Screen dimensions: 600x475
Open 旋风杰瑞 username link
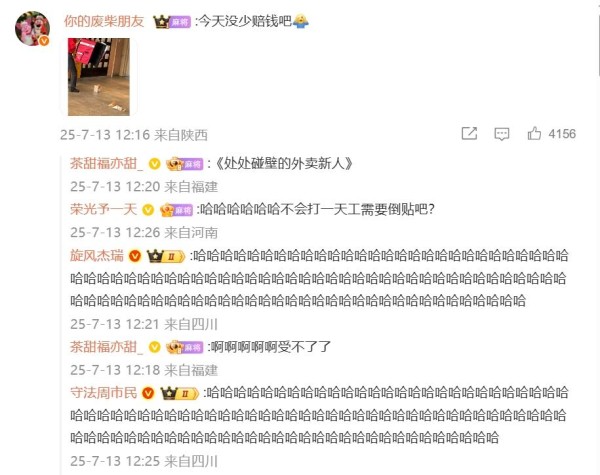[97, 255]
